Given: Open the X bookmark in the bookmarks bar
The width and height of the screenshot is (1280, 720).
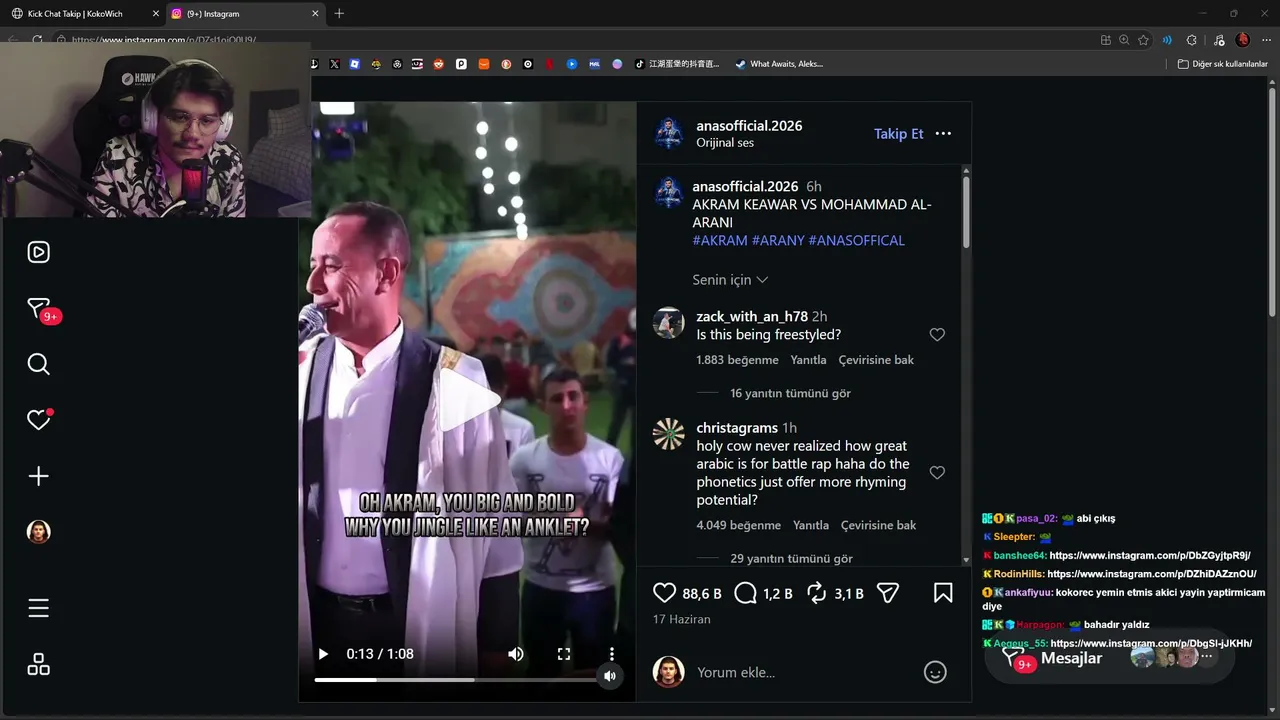Looking at the screenshot, I should point(334,64).
